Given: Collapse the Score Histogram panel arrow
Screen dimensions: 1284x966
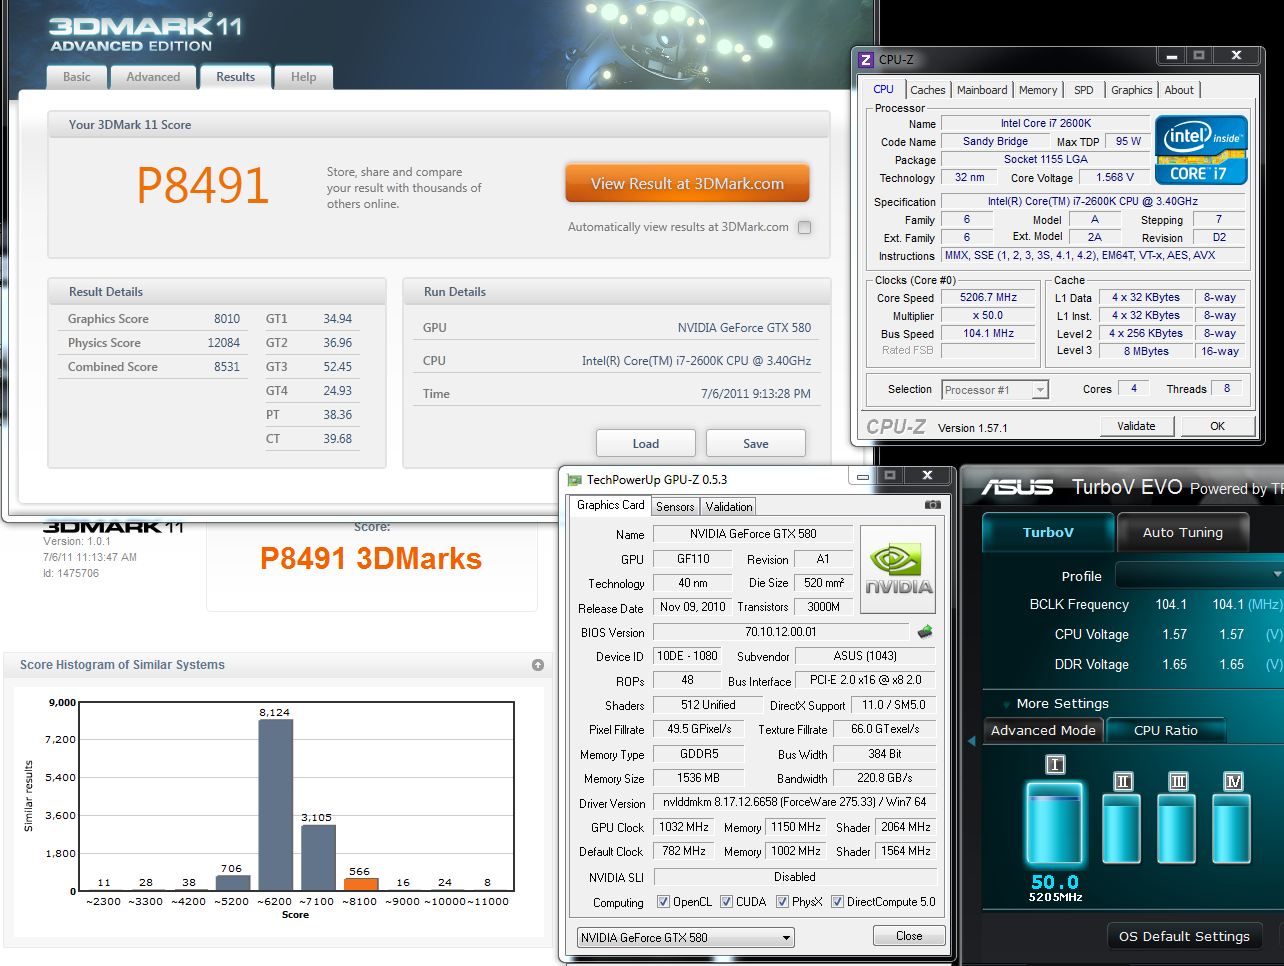Looking at the screenshot, I should [538, 665].
